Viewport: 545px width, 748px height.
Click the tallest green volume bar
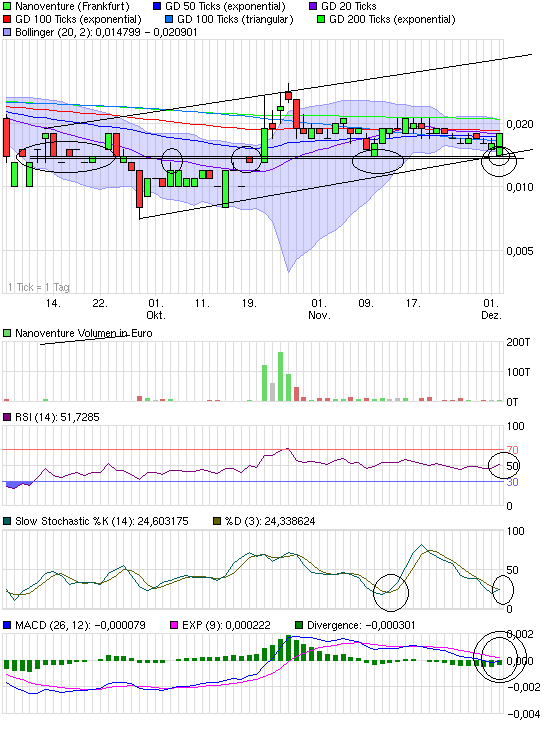coord(281,376)
